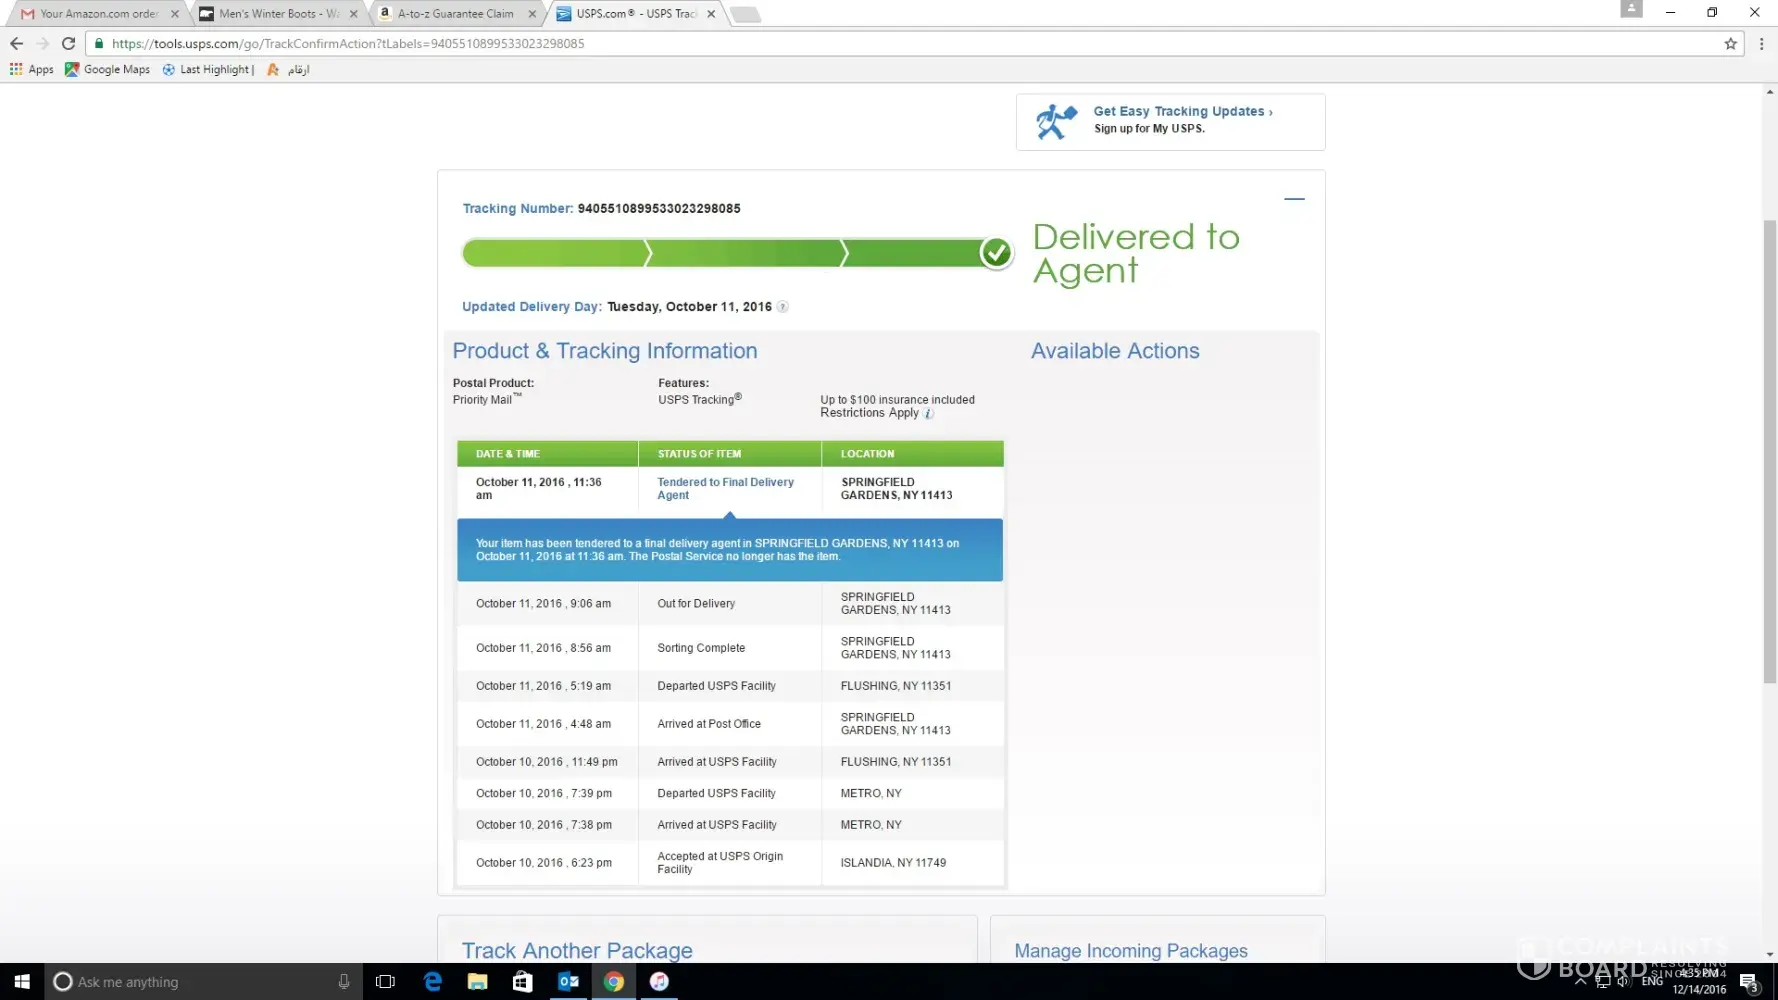Click the info icon beside Updated Delivery Day

(x=783, y=307)
